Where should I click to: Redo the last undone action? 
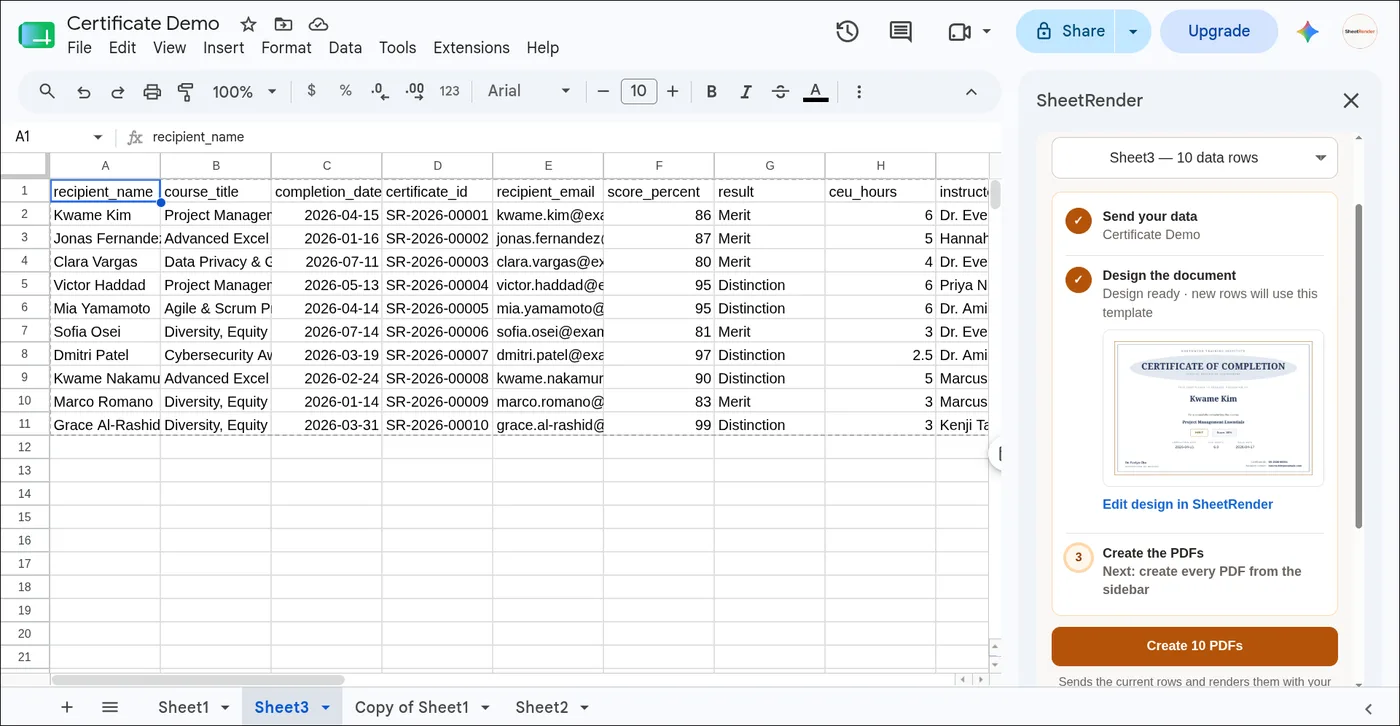[x=118, y=91]
